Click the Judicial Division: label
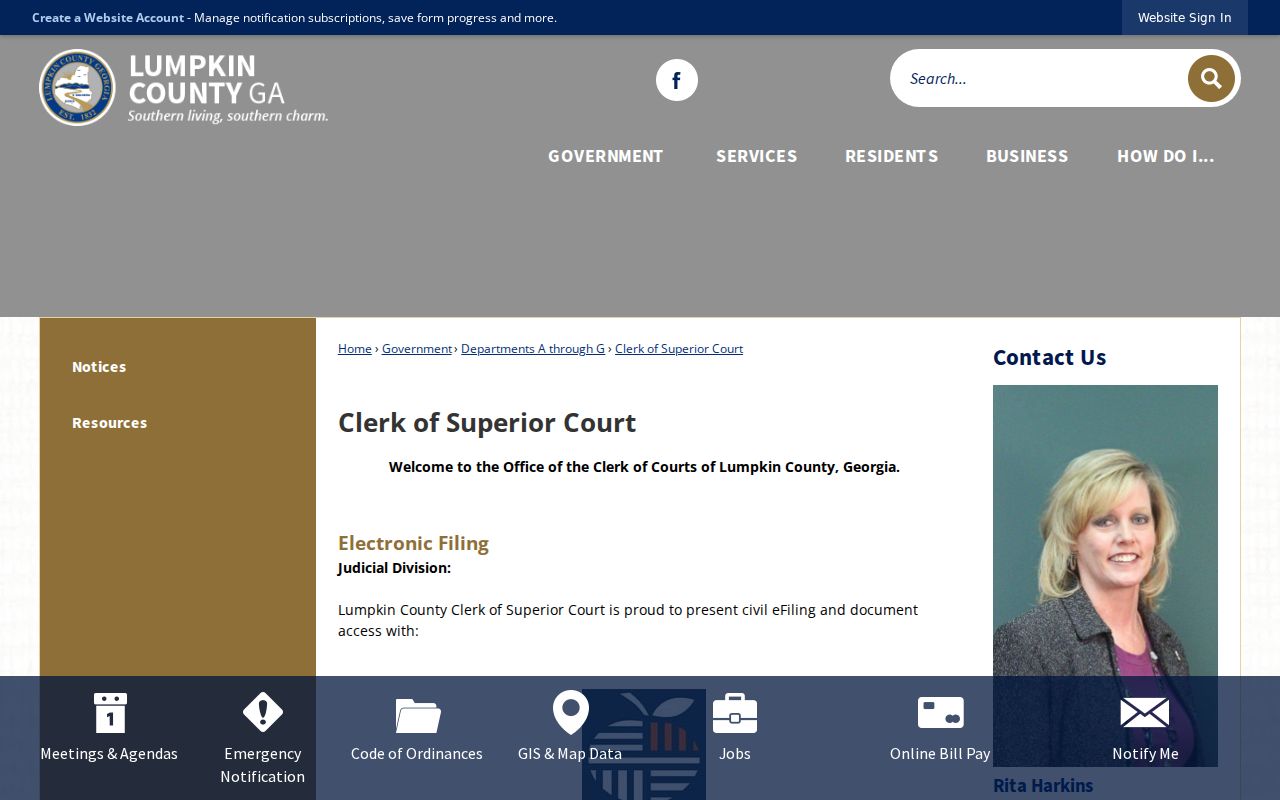 pyautogui.click(x=394, y=568)
